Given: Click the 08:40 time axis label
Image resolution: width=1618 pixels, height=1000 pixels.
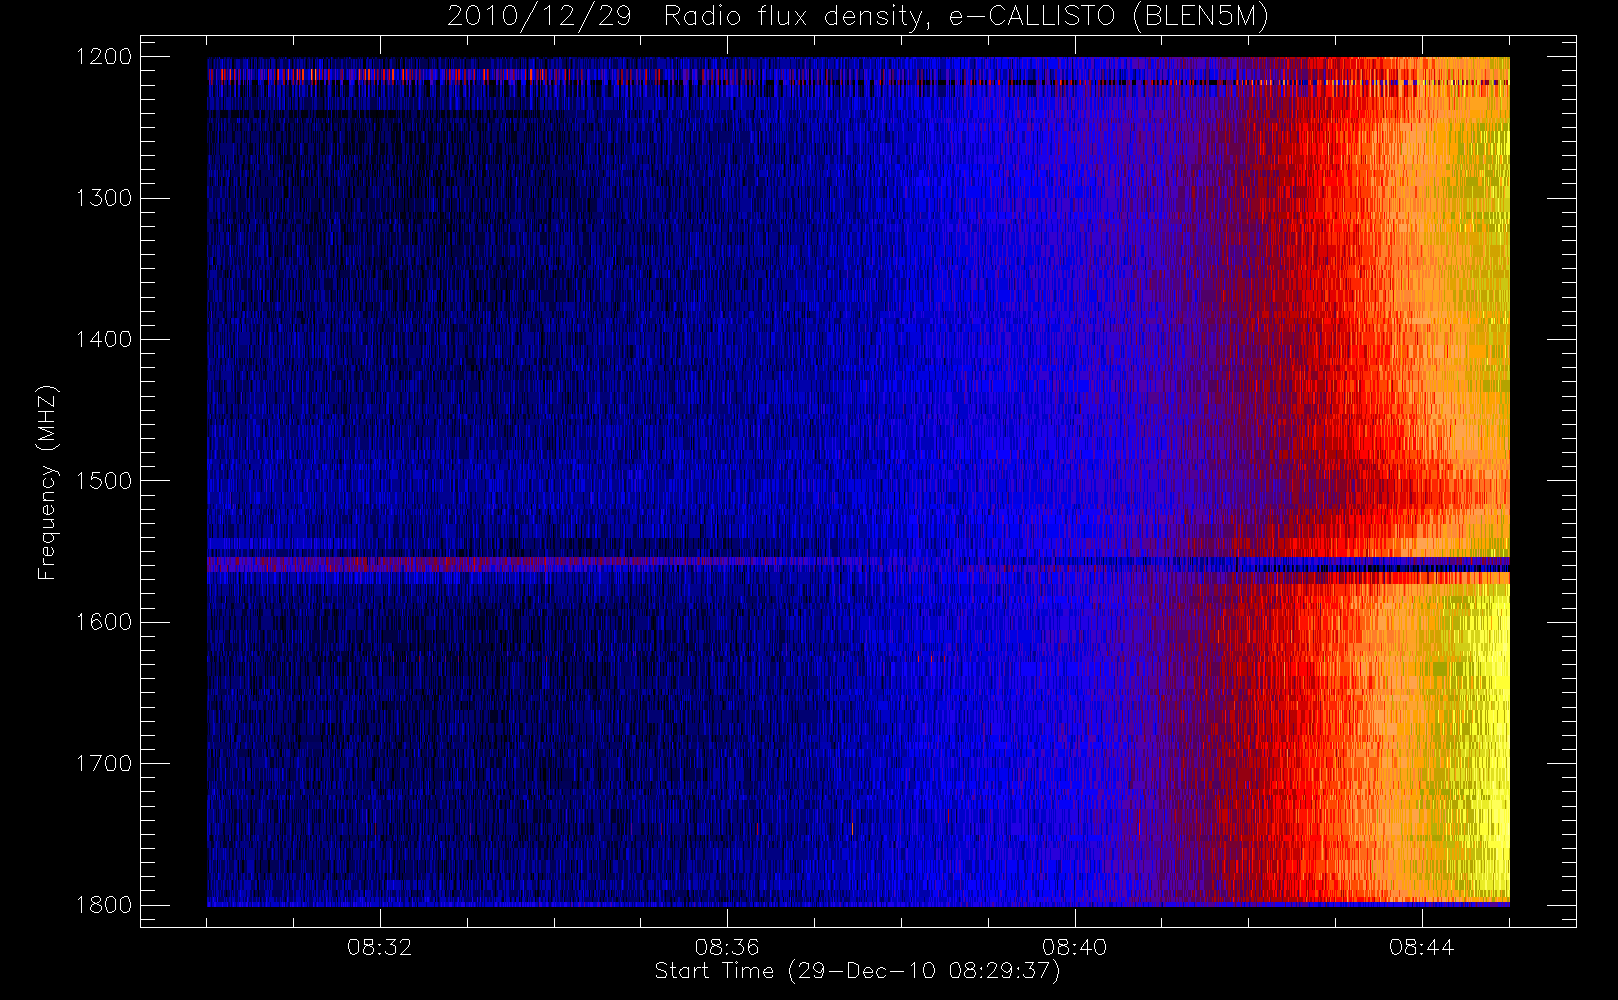Looking at the screenshot, I should 1074,947.
